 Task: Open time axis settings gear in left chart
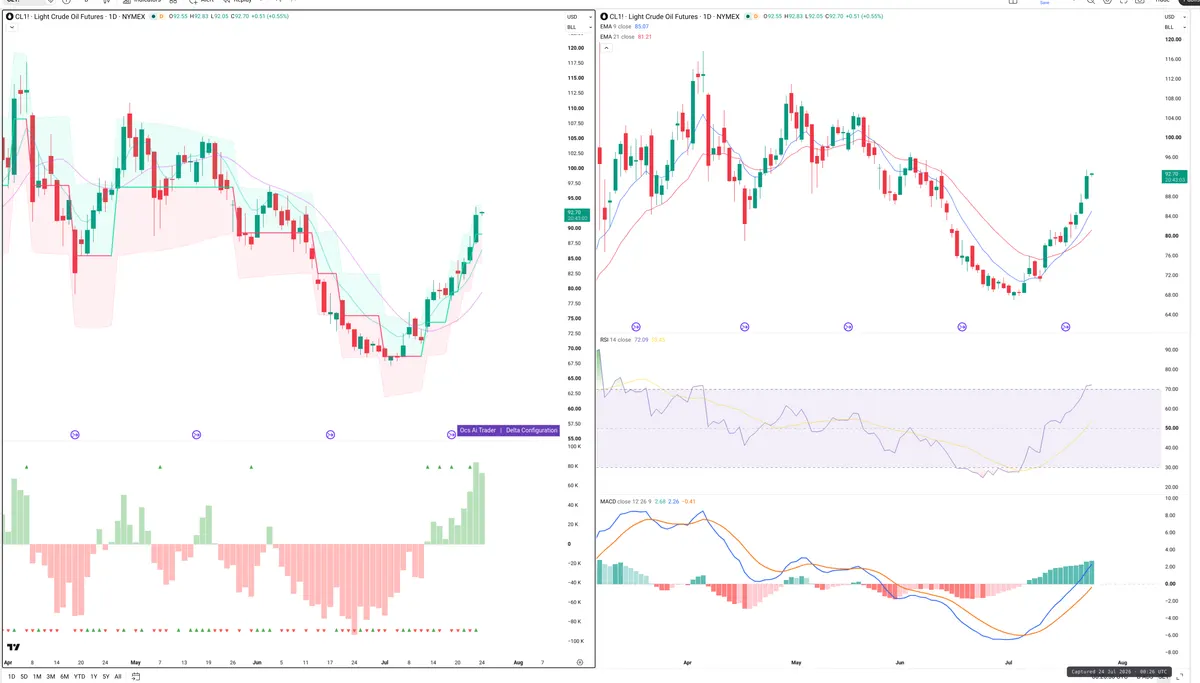pyautogui.click(x=580, y=662)
